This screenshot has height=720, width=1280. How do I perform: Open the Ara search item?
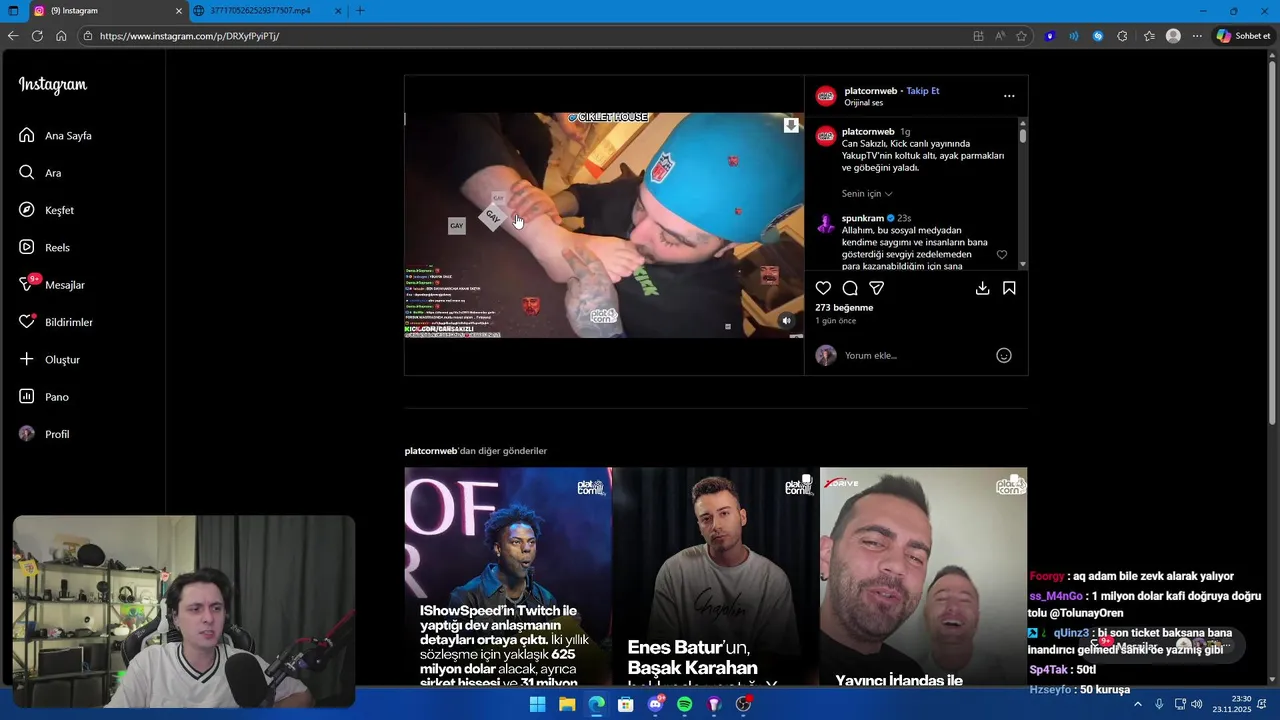(x=40, y=173)
